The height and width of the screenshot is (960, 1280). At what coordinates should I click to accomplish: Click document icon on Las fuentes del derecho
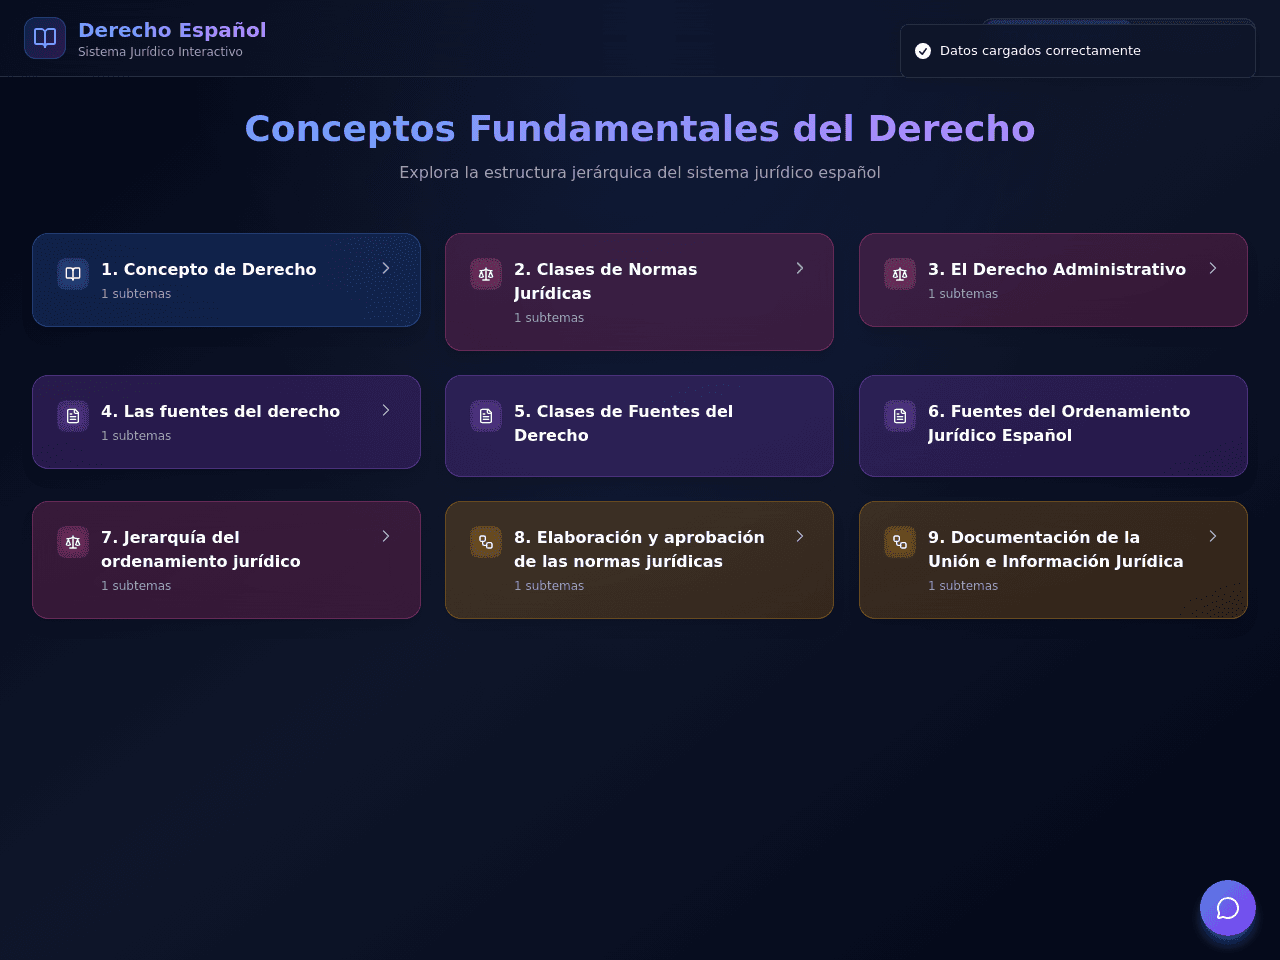tap(73, 416)
